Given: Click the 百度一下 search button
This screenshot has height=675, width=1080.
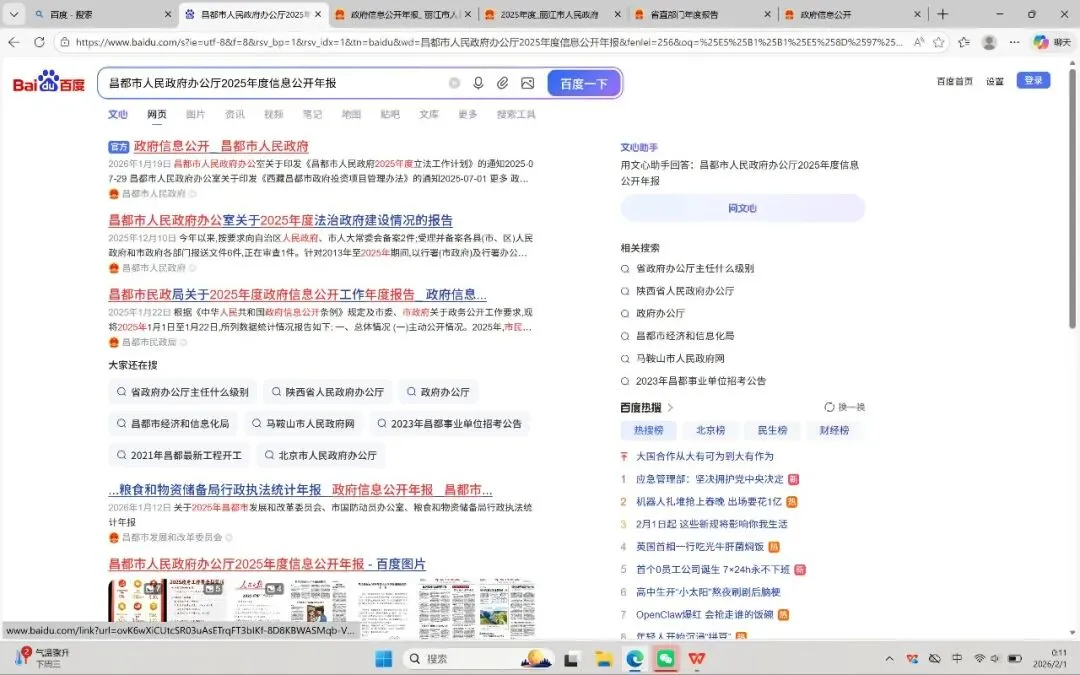Looking at the screenshot, I should coord(584,83).
